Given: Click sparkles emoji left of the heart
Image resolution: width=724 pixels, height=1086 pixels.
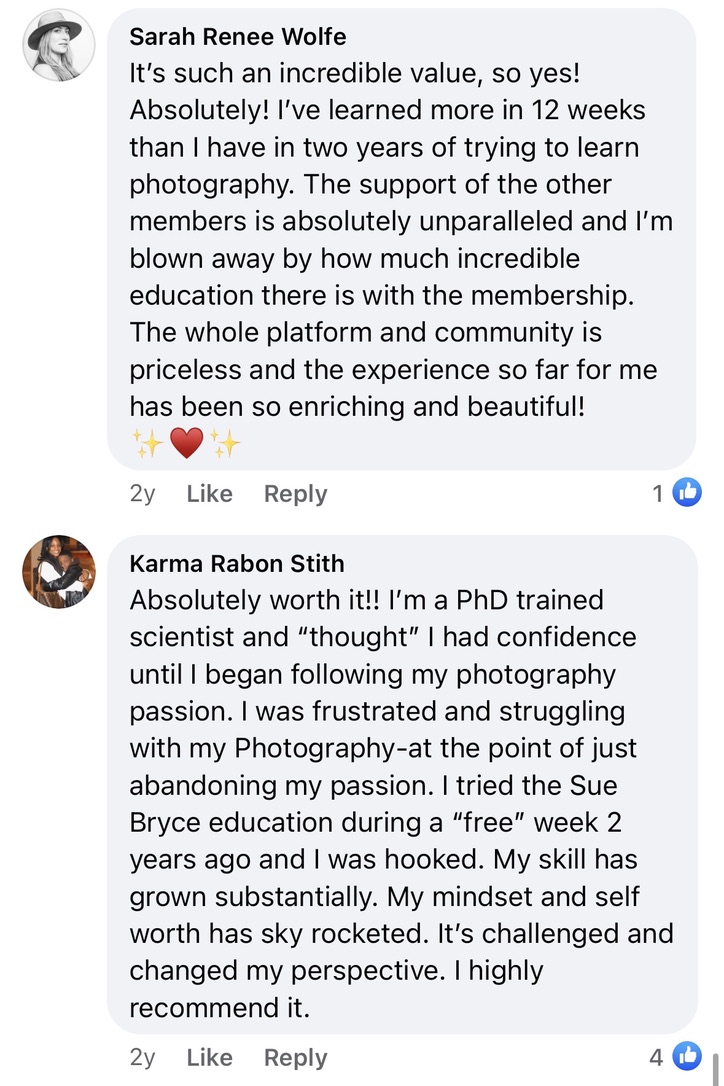Looking at the screenshot, I should coord(146,442).
